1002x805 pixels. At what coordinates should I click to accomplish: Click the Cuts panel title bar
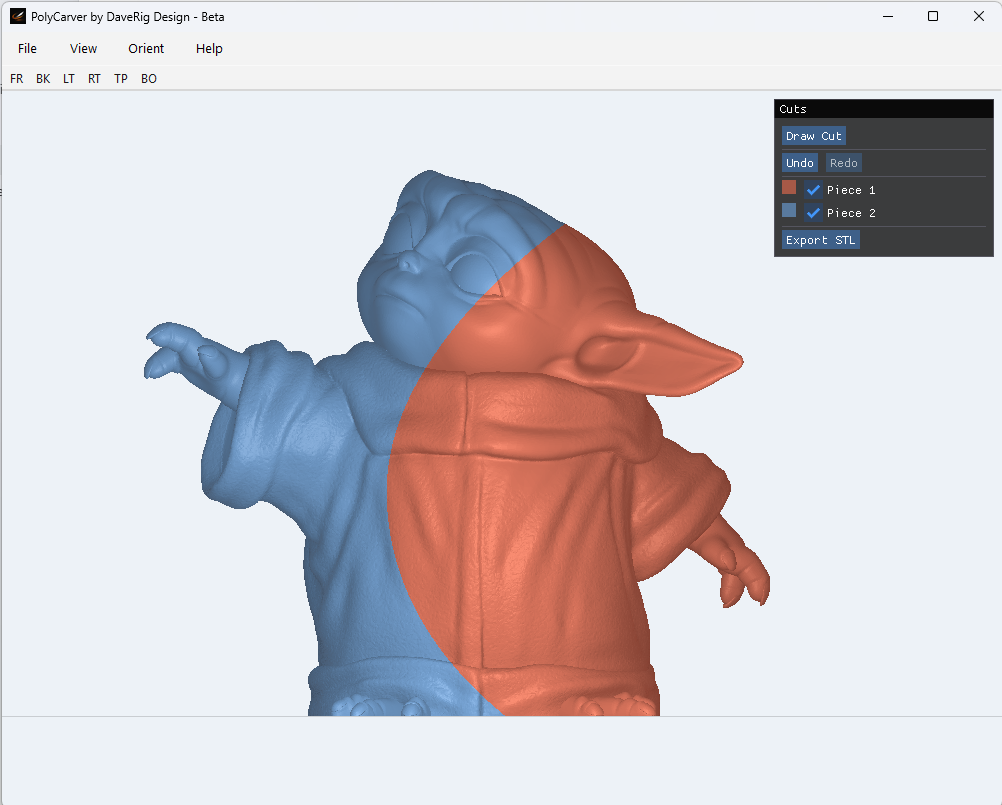(x=884, y=109)
